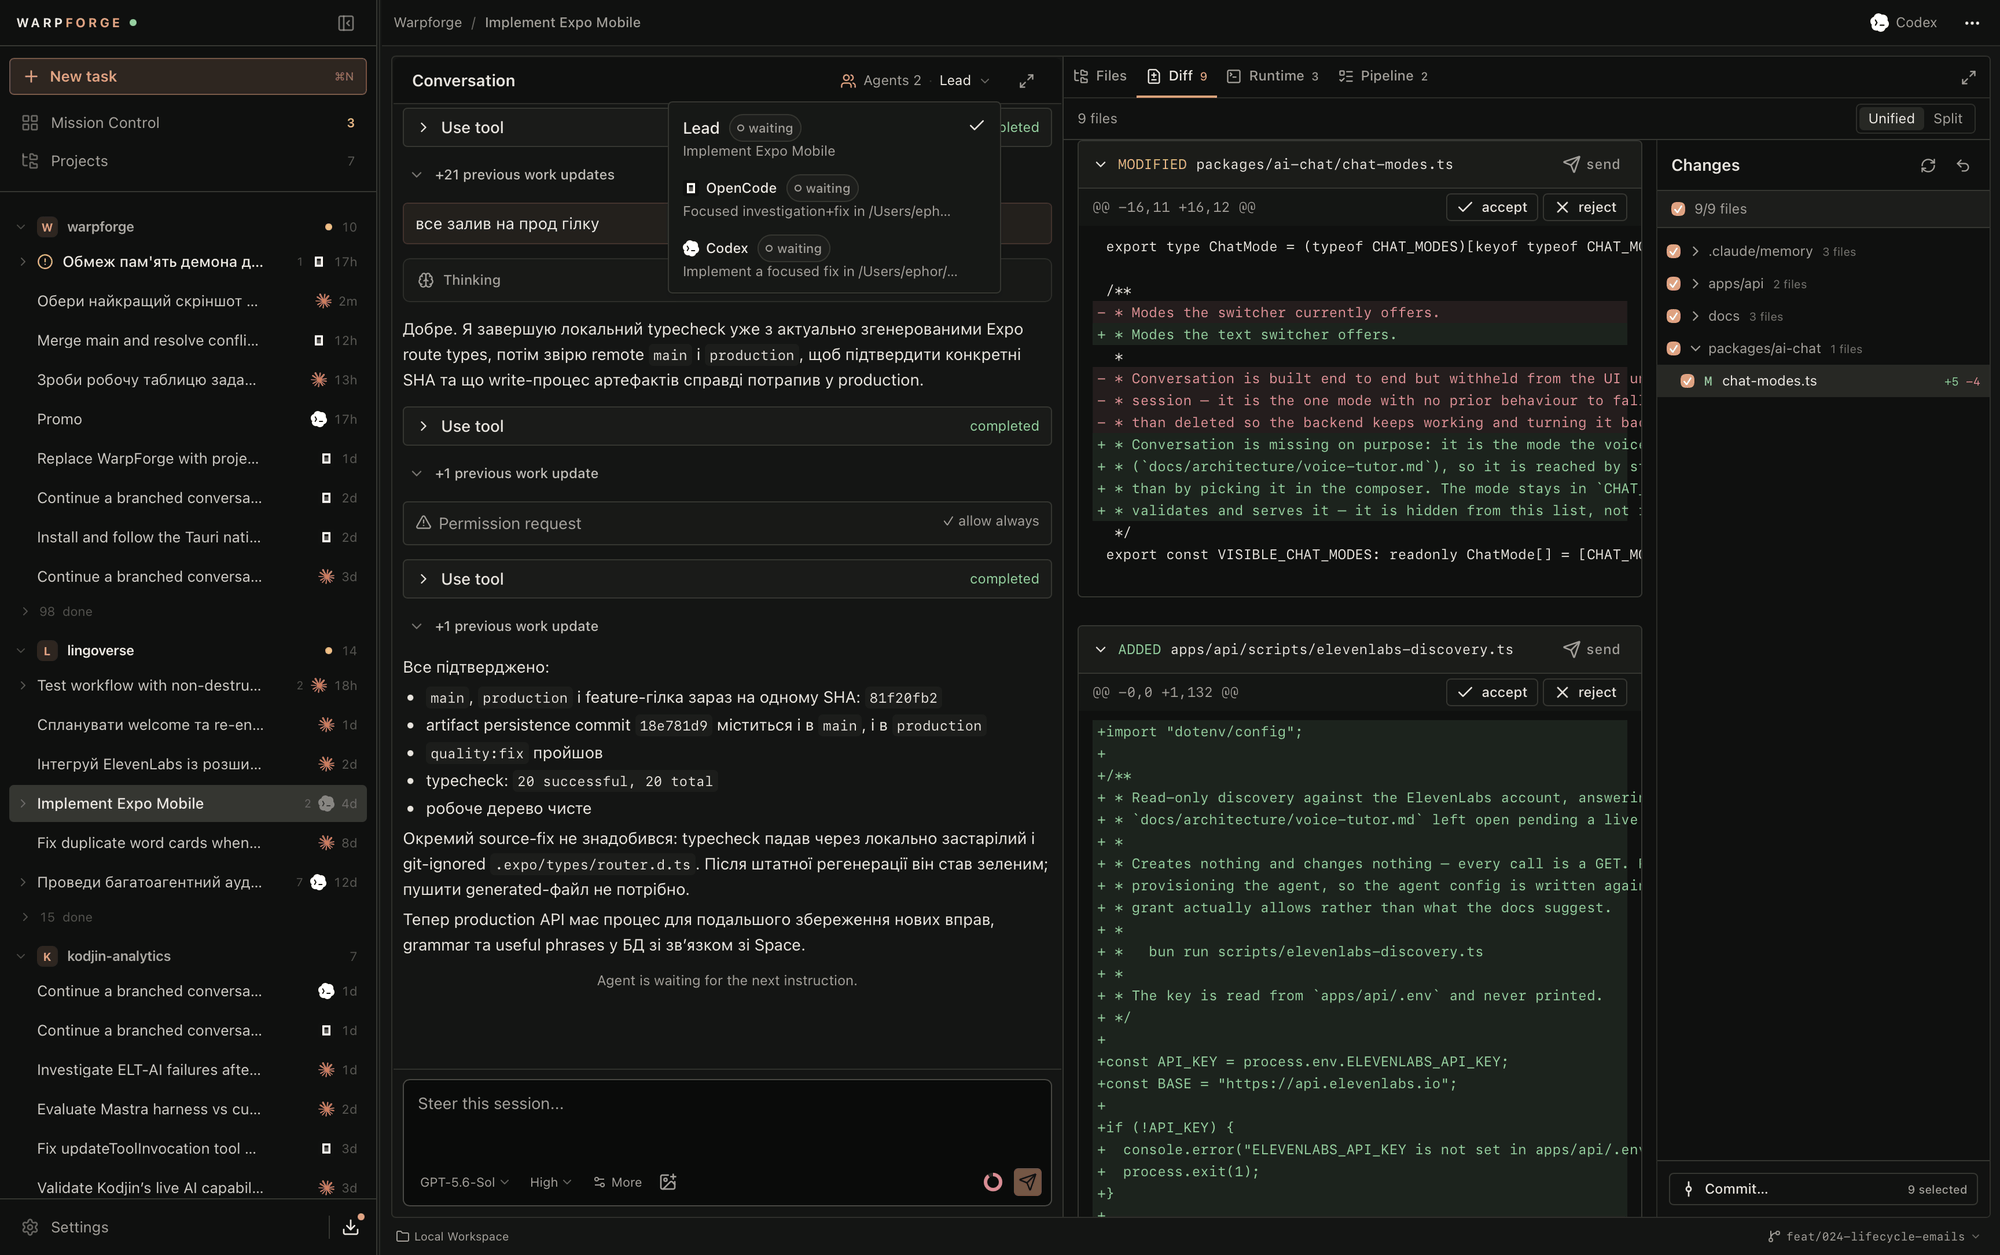Collapse the MODIFIED chat-modes.ts diff section
2000x1255 pixels.
[1100, 164]
